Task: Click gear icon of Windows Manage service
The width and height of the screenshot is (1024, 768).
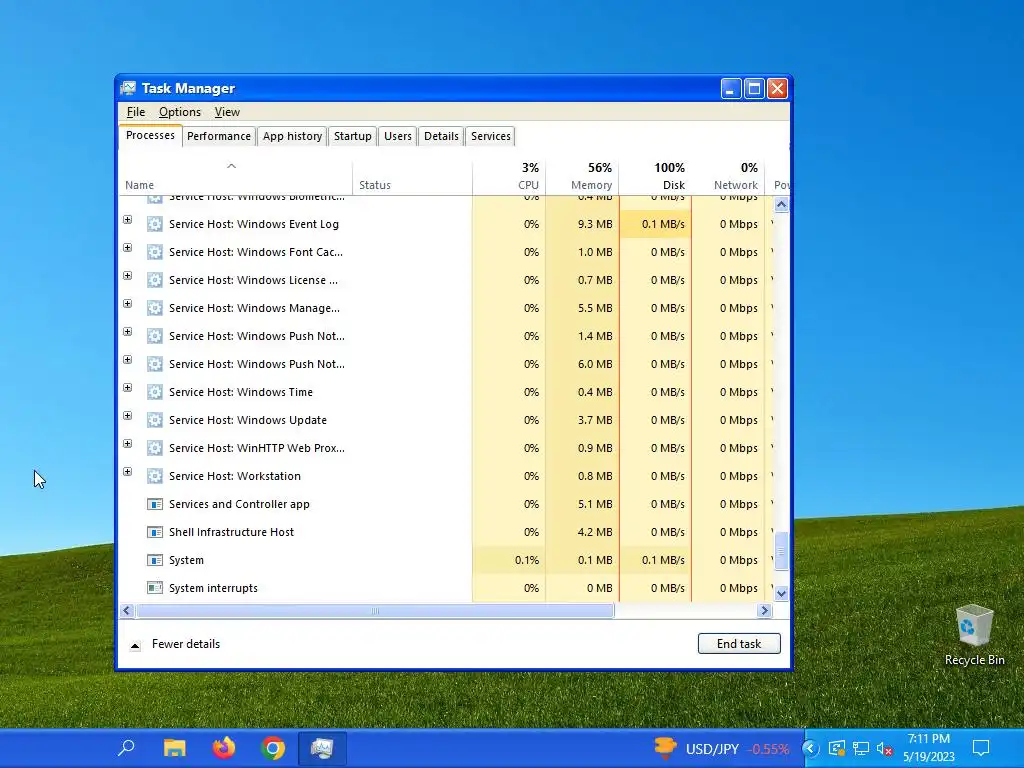Action: pyautogui.click(x=155, y=308)
